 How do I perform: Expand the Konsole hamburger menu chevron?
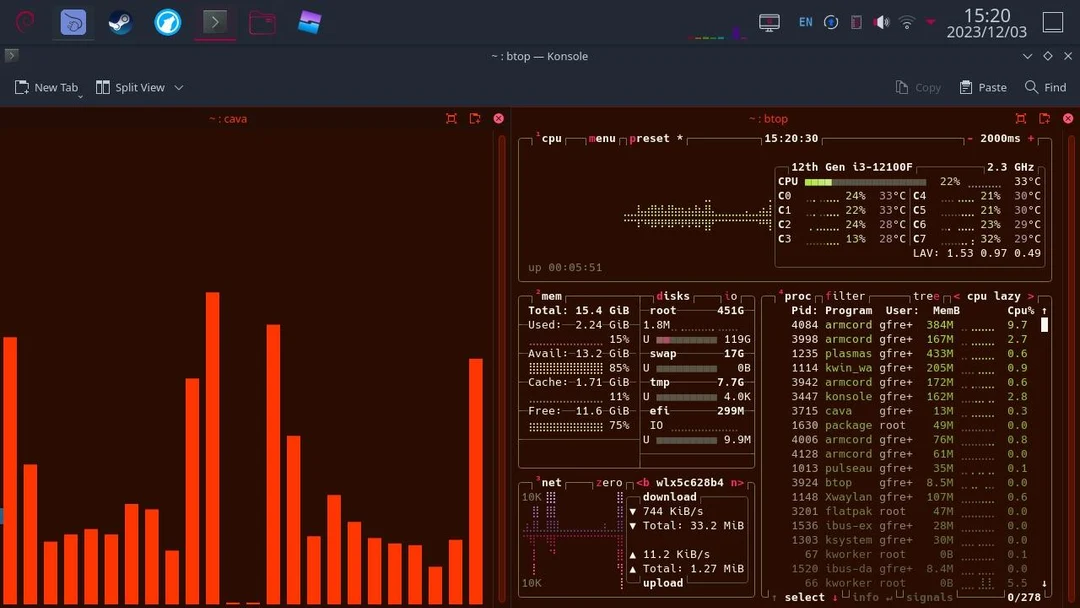pos(1027,56)
